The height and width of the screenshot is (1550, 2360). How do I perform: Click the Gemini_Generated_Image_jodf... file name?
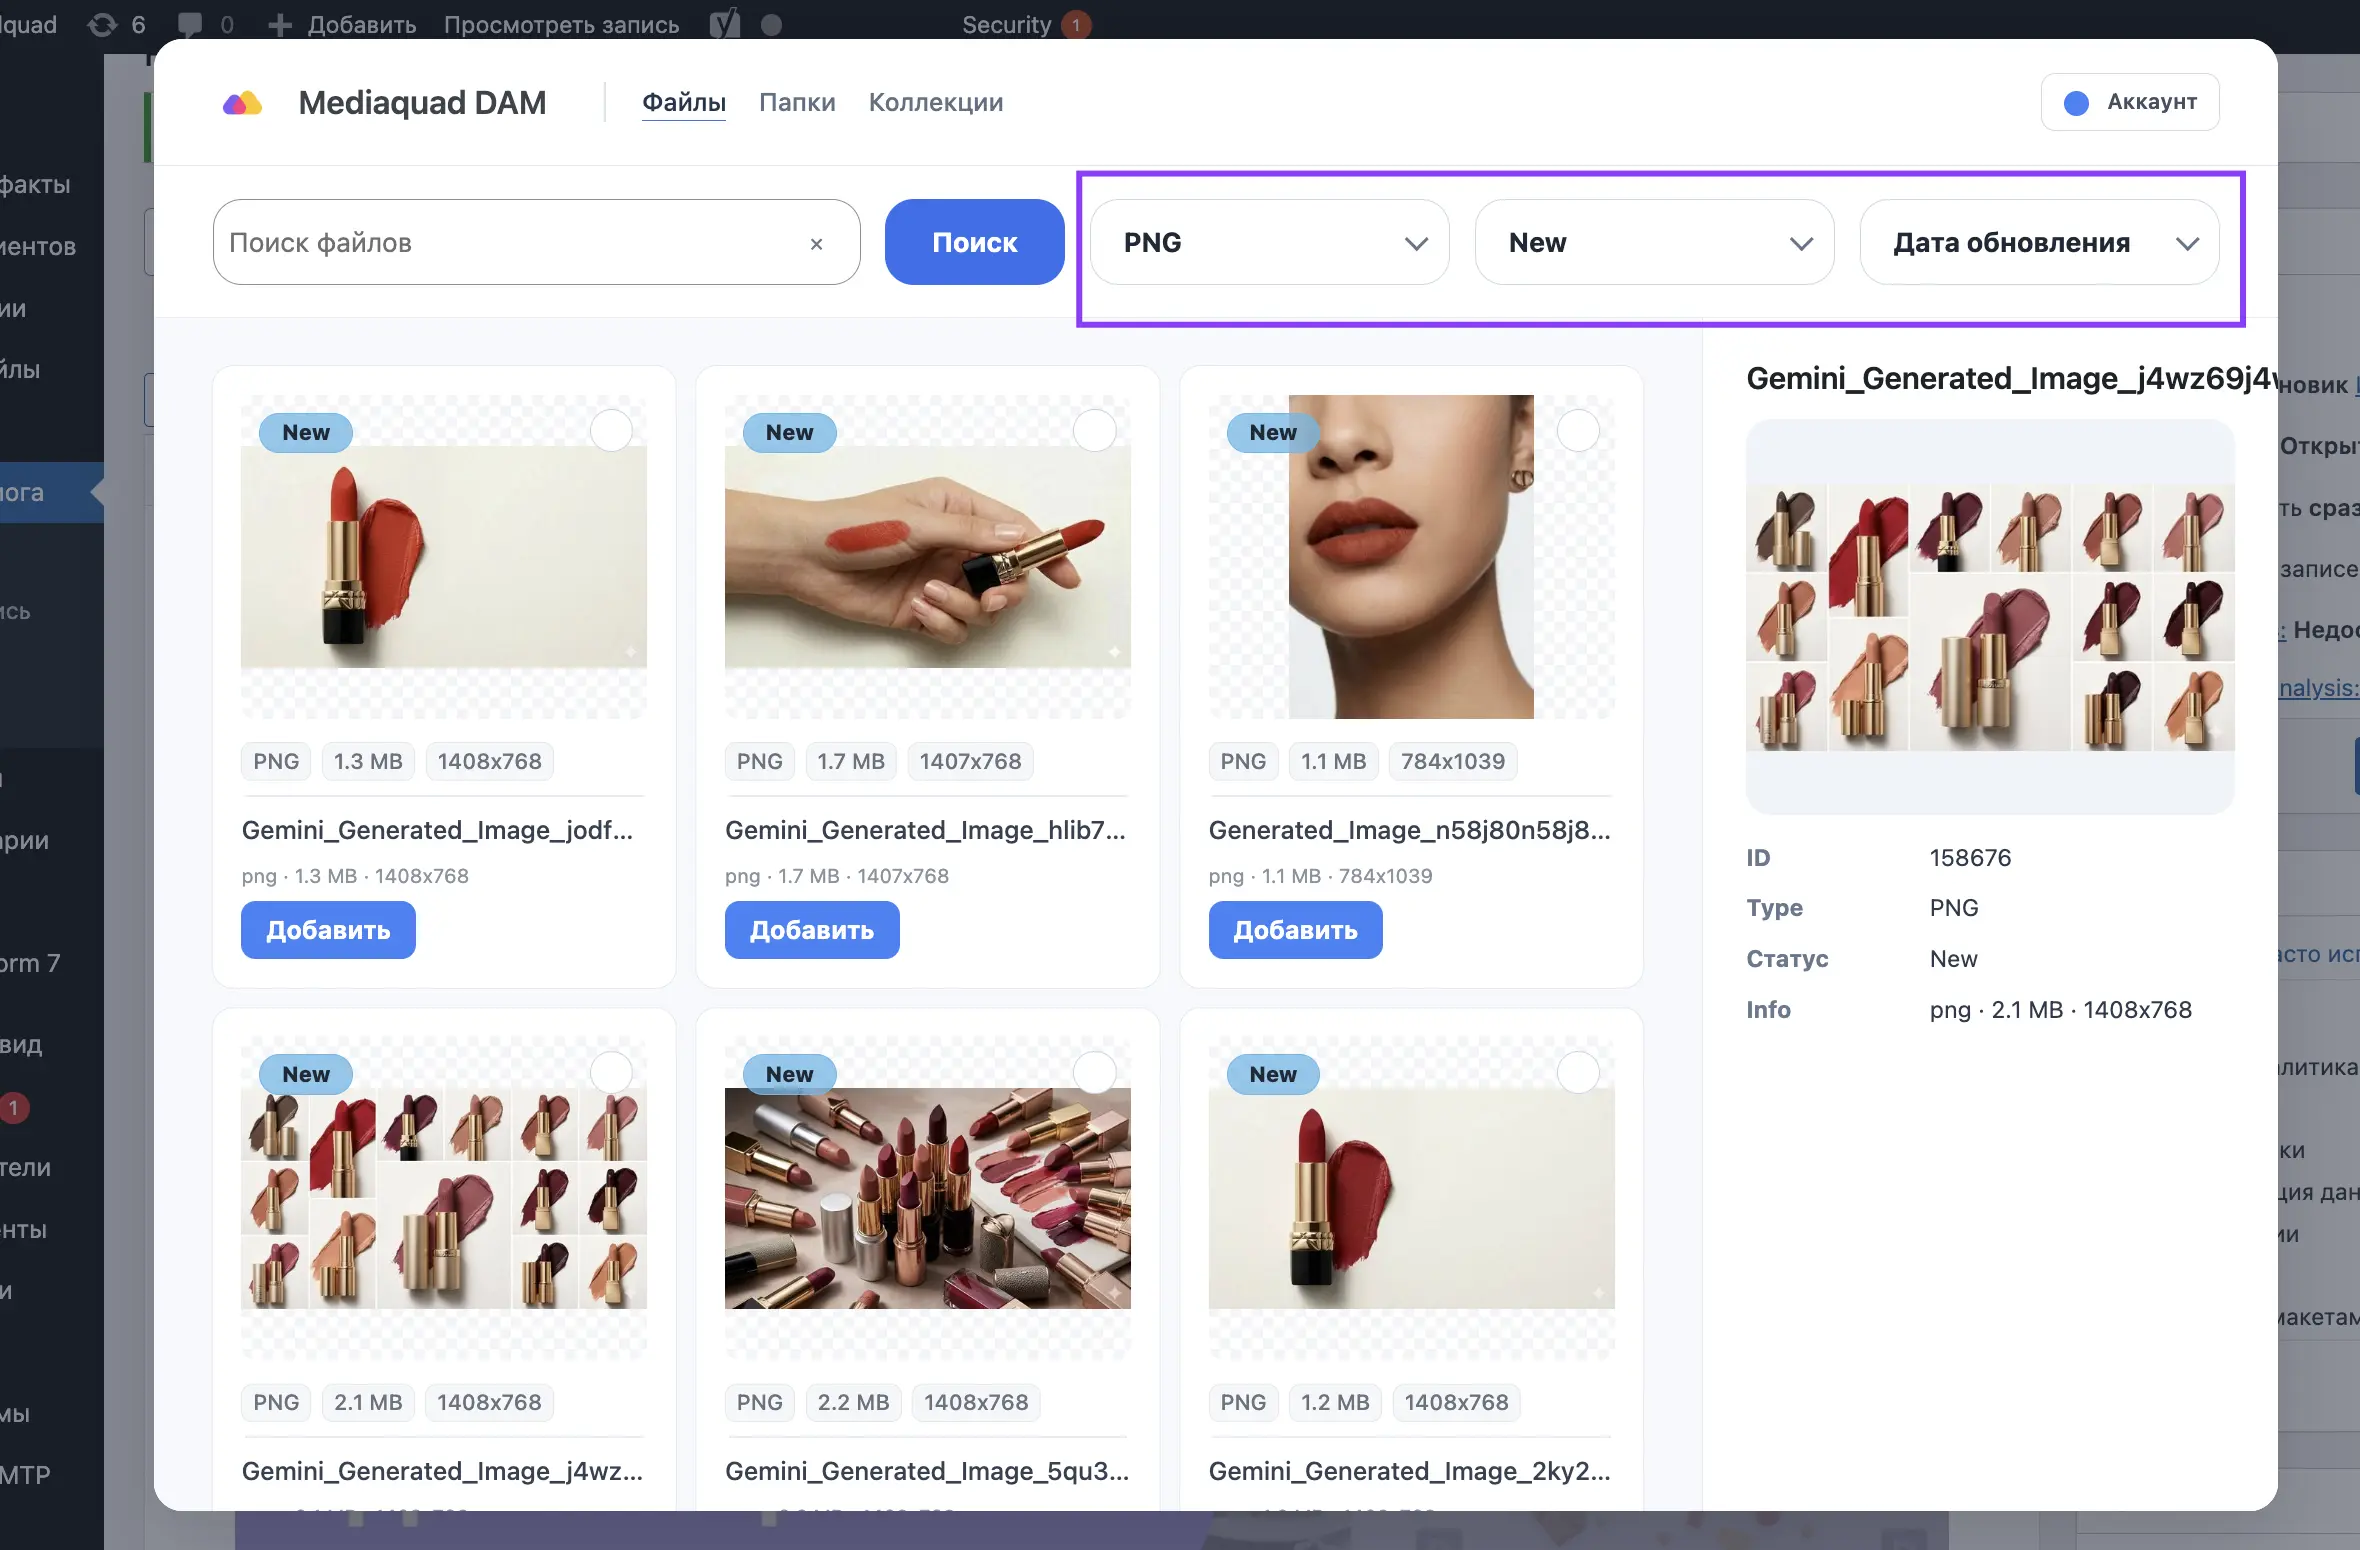click(437, 830)
